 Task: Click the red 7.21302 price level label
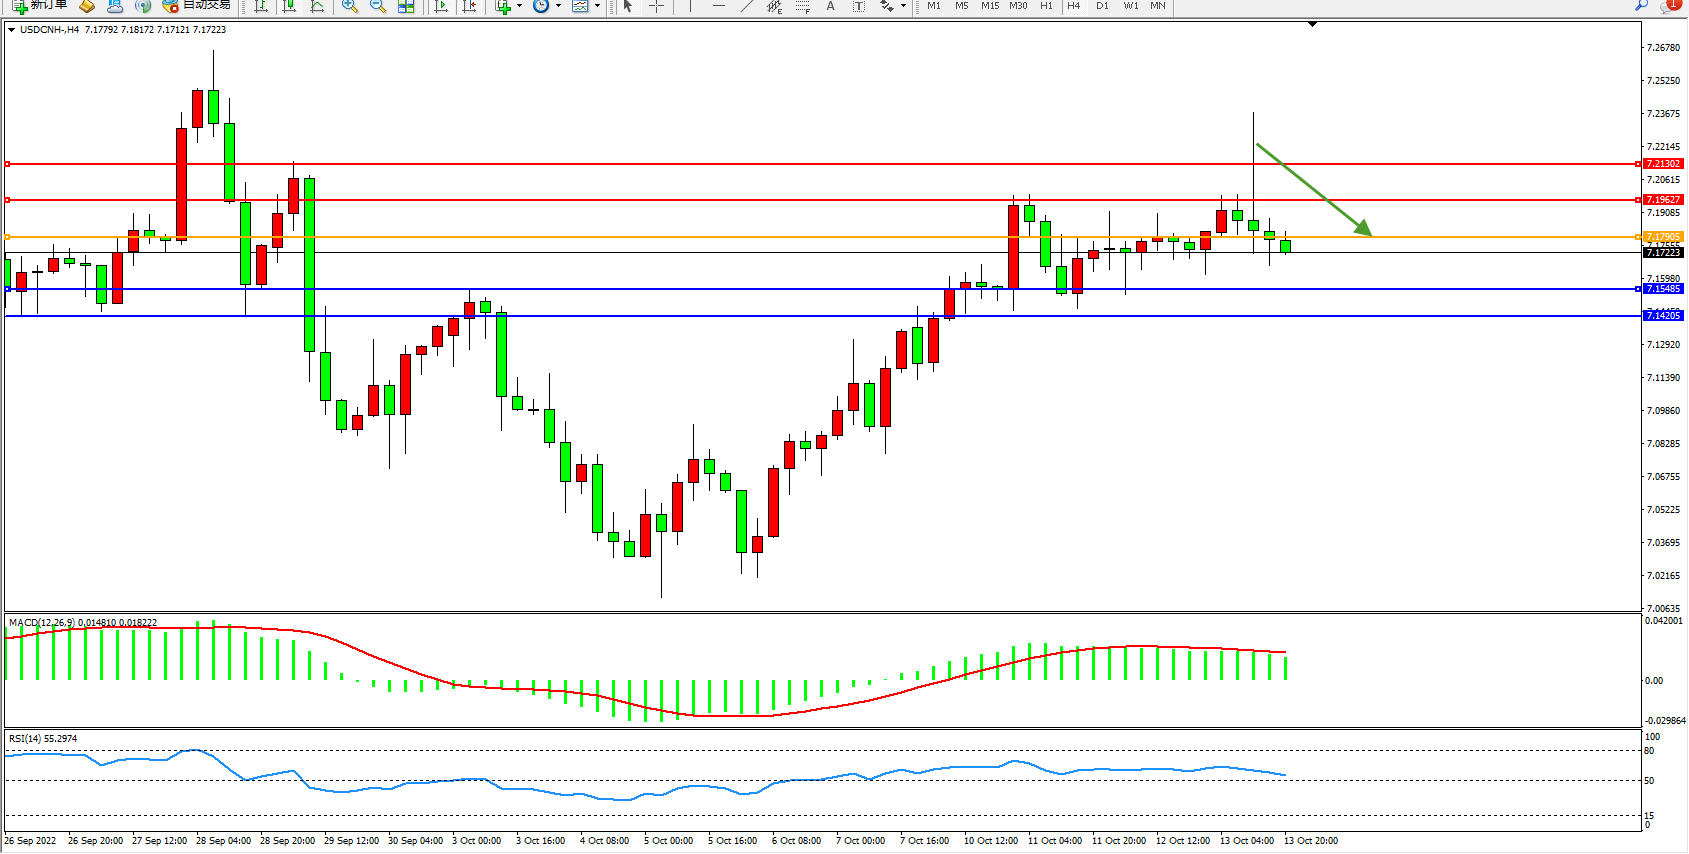tap(1664, 164)
